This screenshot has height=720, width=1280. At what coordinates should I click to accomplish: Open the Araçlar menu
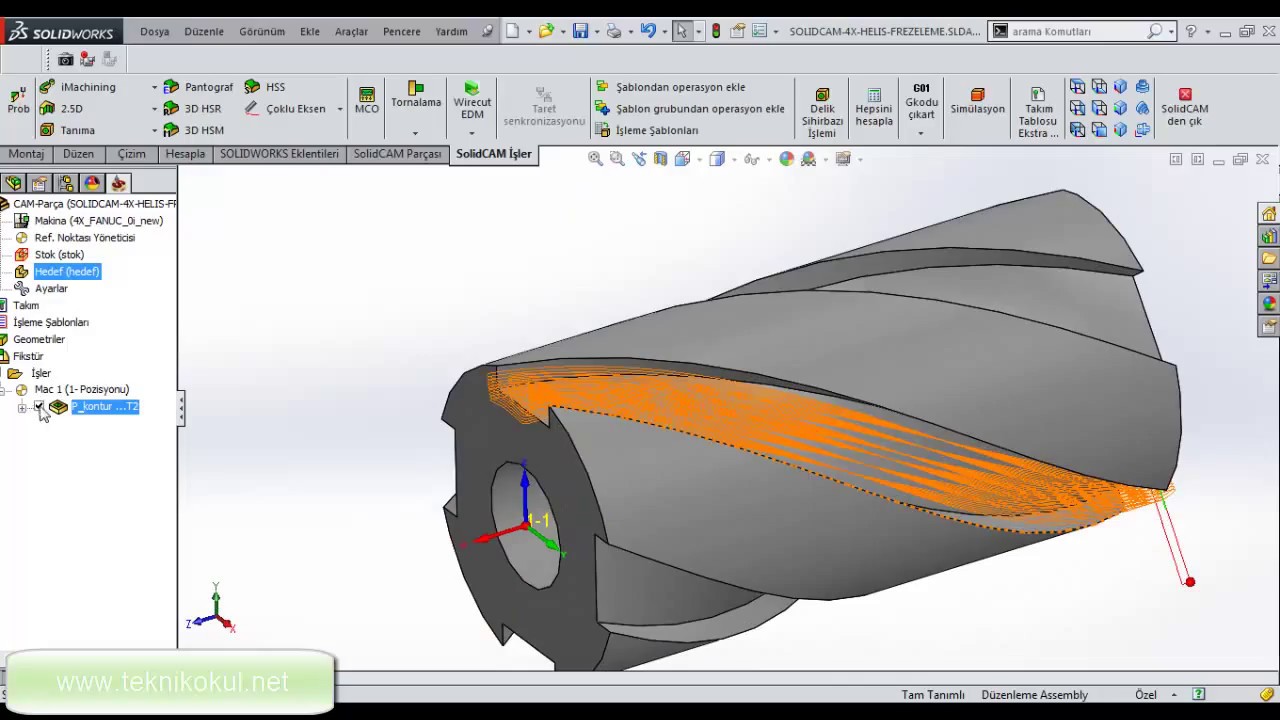click(x=351, y=31)
